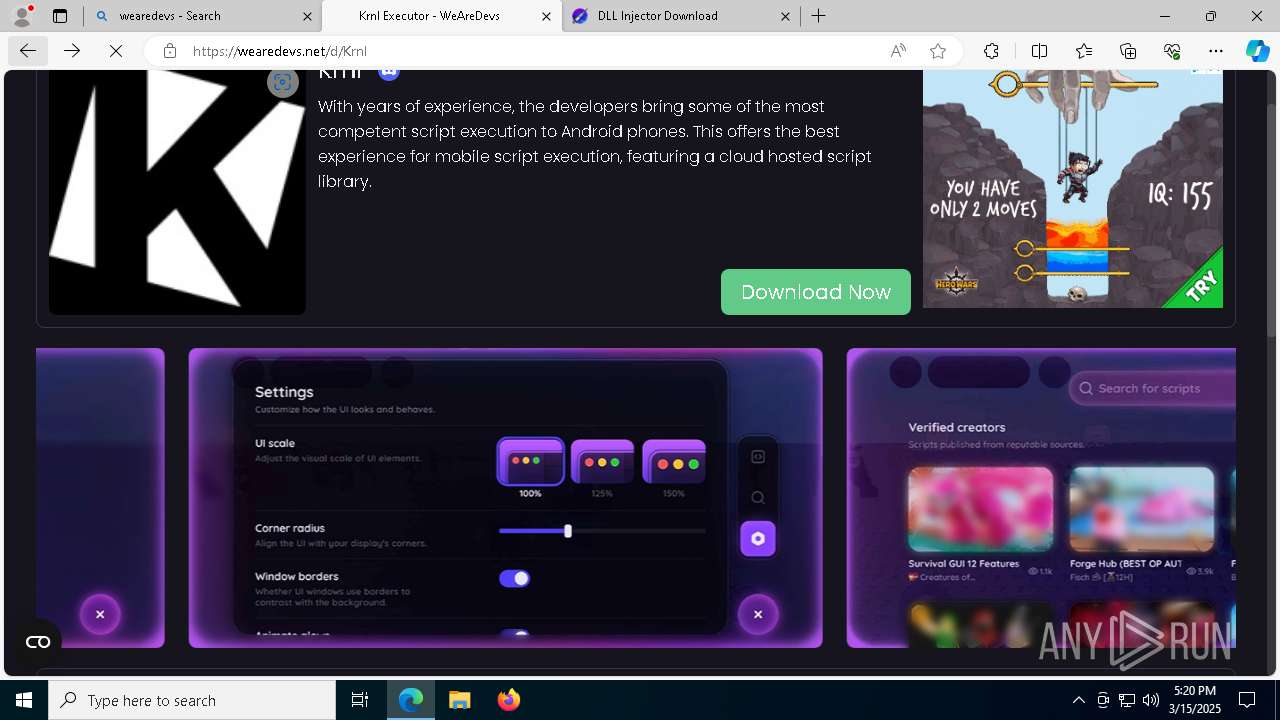Image resolution: width=1280 pixels, height=720 pixels.
Task: Open the Discord icon next to Krnl title
Action: (x=389, y=73)
